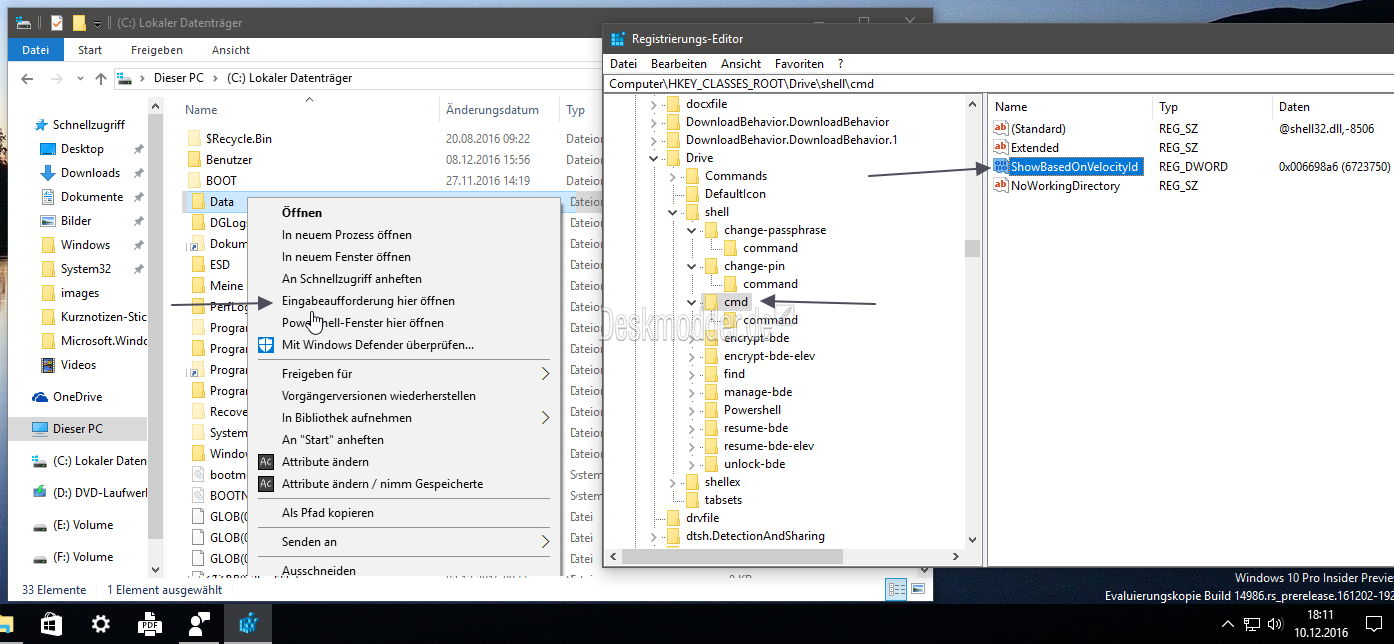This screenshot has width=1394, height=644.
Task: Click the Bilder icon in the sidebar
Action: tap(47, 221)
